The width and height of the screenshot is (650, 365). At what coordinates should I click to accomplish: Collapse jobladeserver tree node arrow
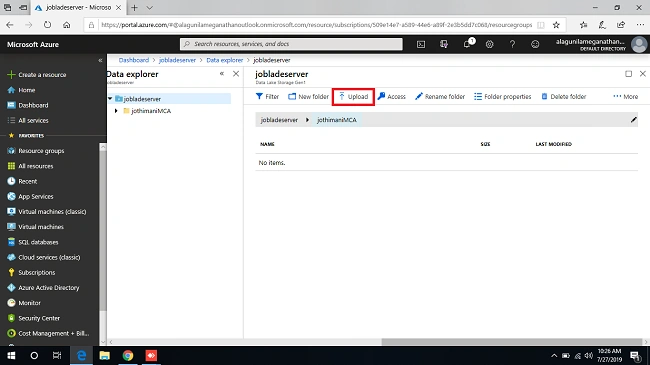coord(110,99)
